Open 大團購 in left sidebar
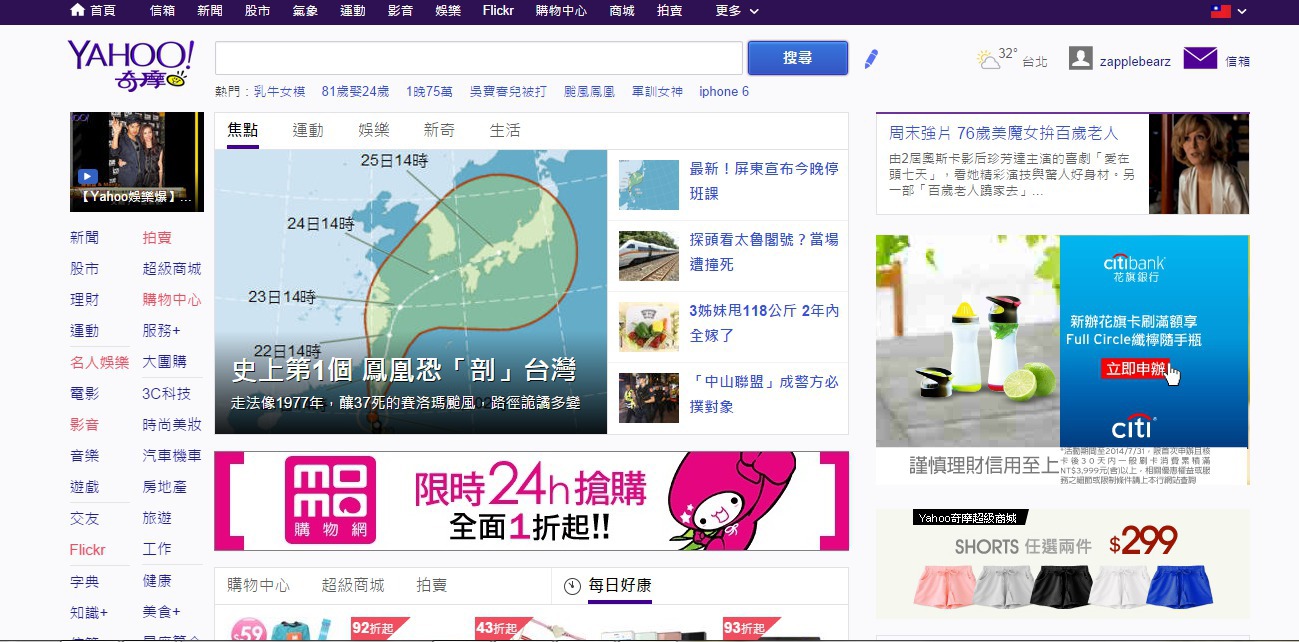The width and height of the screenshot is (1299, 642). tap(165, 362)
